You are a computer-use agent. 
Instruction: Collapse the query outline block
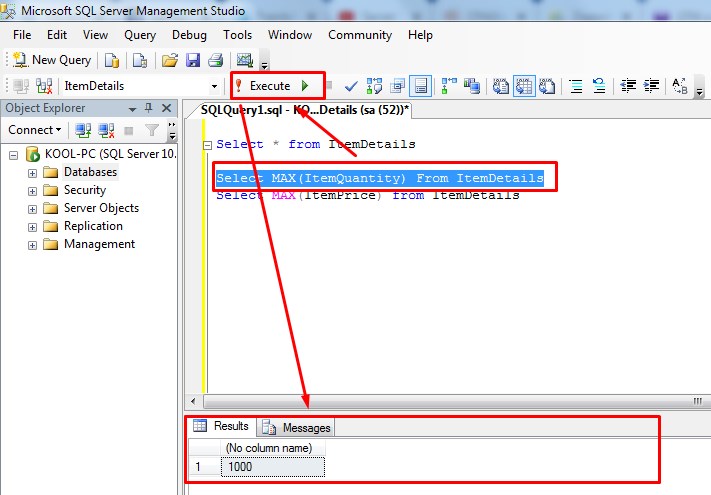tap(207, 146)
